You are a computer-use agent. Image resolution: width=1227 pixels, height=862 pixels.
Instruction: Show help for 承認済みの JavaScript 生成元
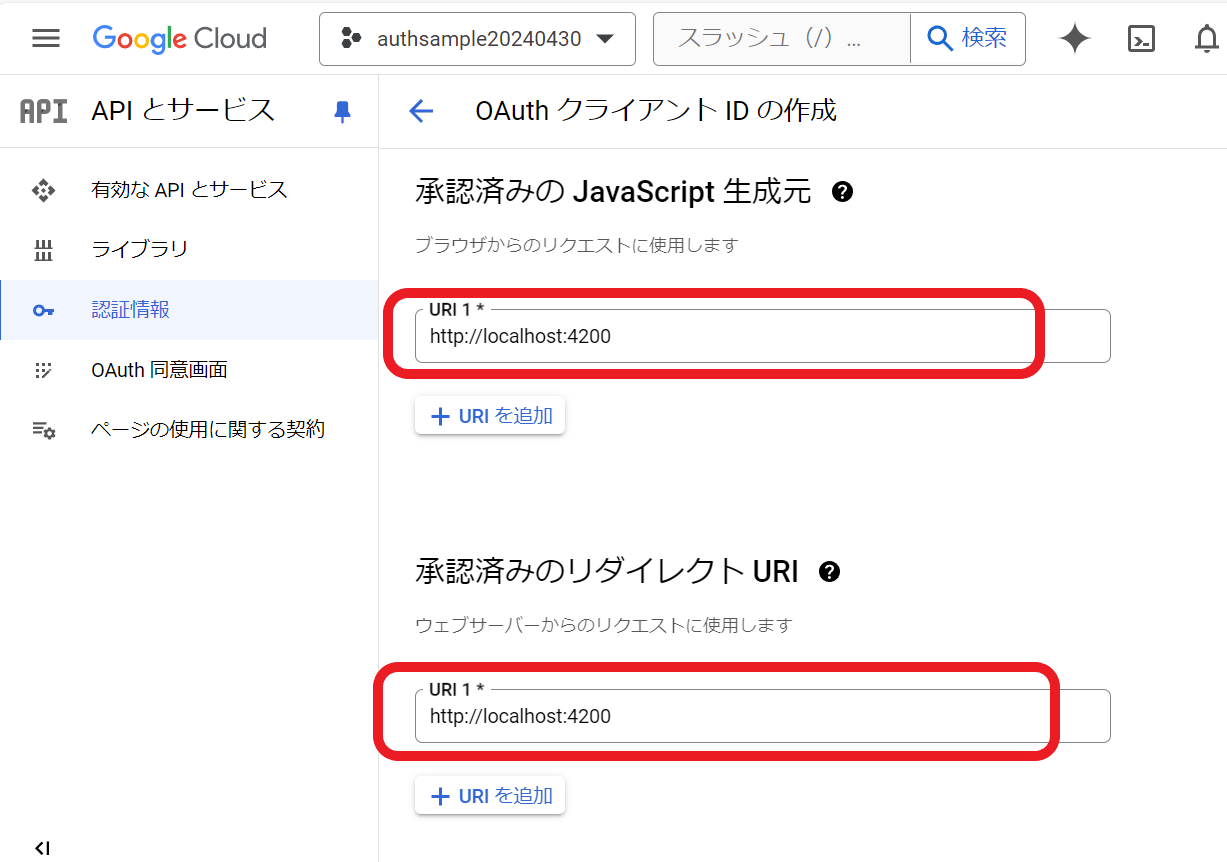(842, 191)
